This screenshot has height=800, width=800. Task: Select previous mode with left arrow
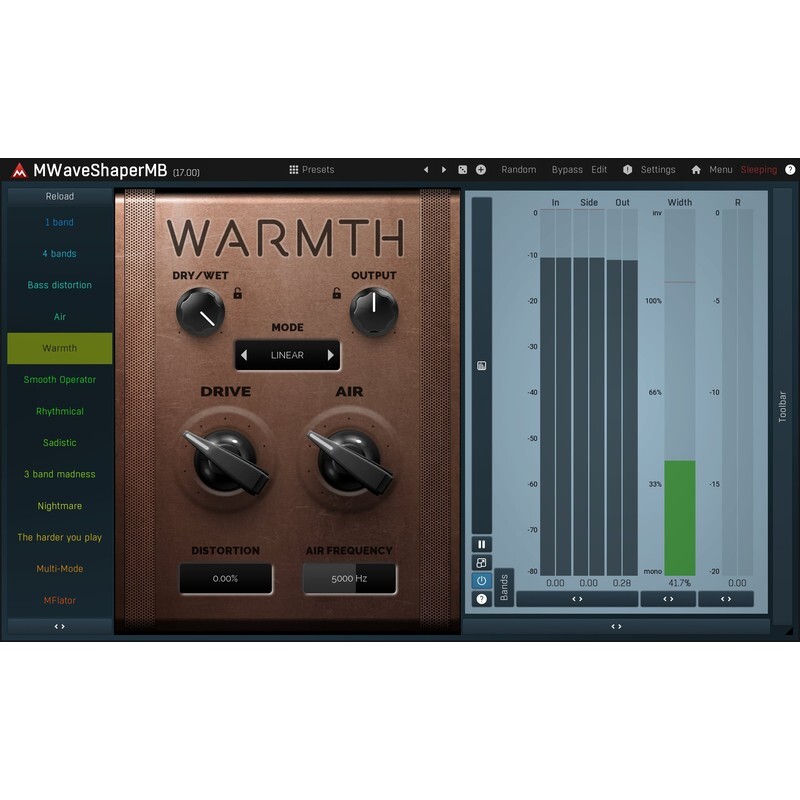click(x=244, y=355)
